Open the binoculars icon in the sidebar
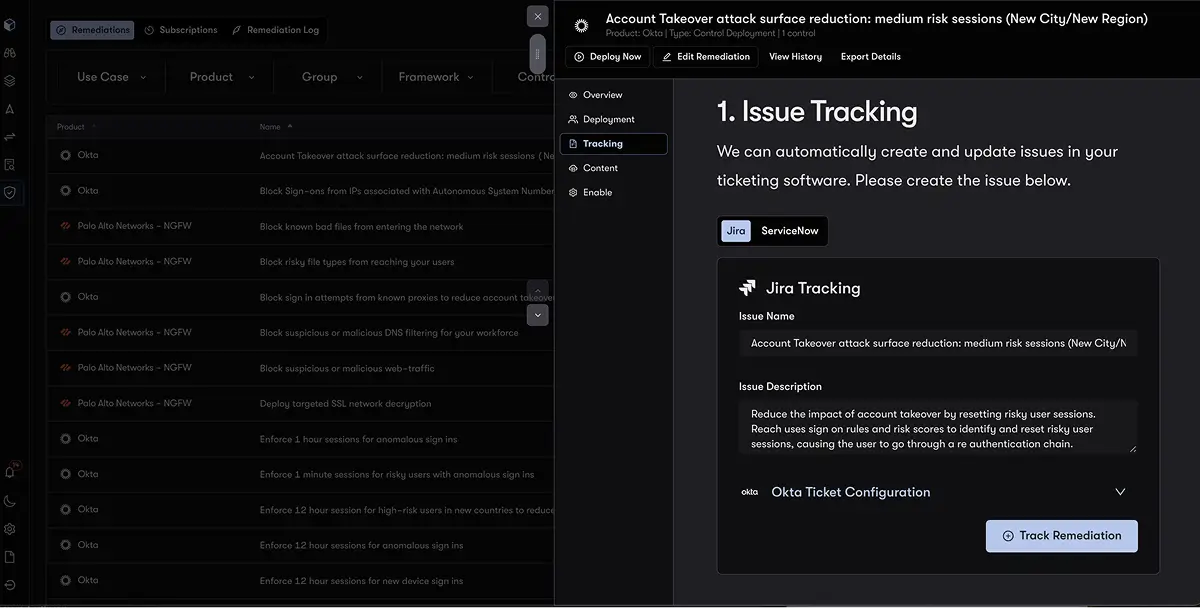The image size is (1200, 608). [x=10, y=52]
